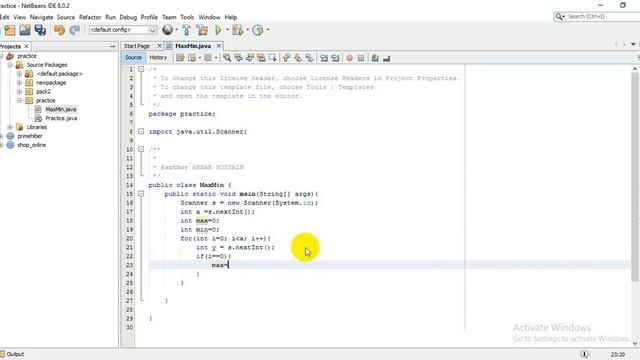The image size is (640, 360).
Task: Open the dropdown arrow beside the globe browser icon
Action: (x=176, y=30)
